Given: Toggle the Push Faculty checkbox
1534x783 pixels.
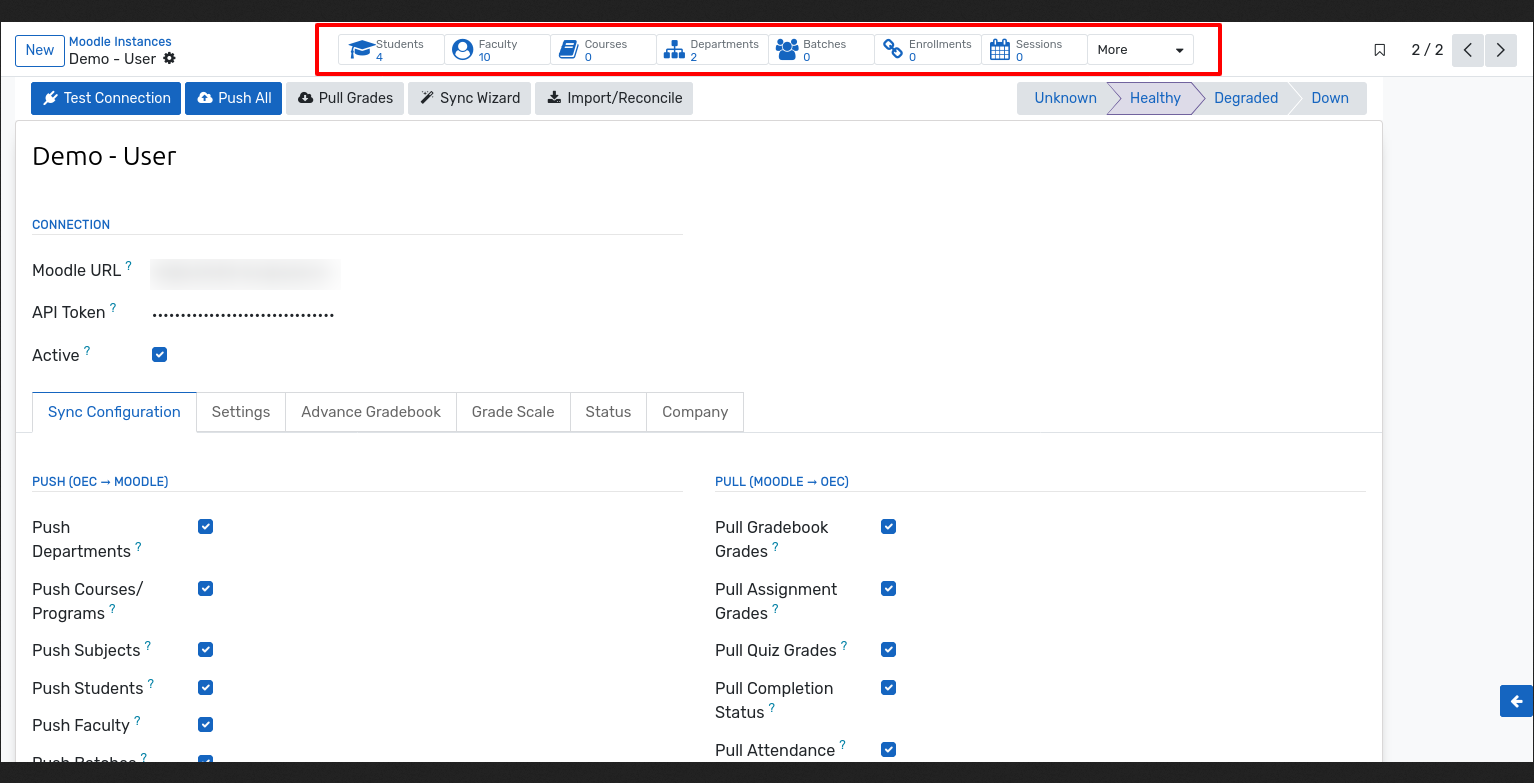Looking at the screenshot, I should pos(205,724).
